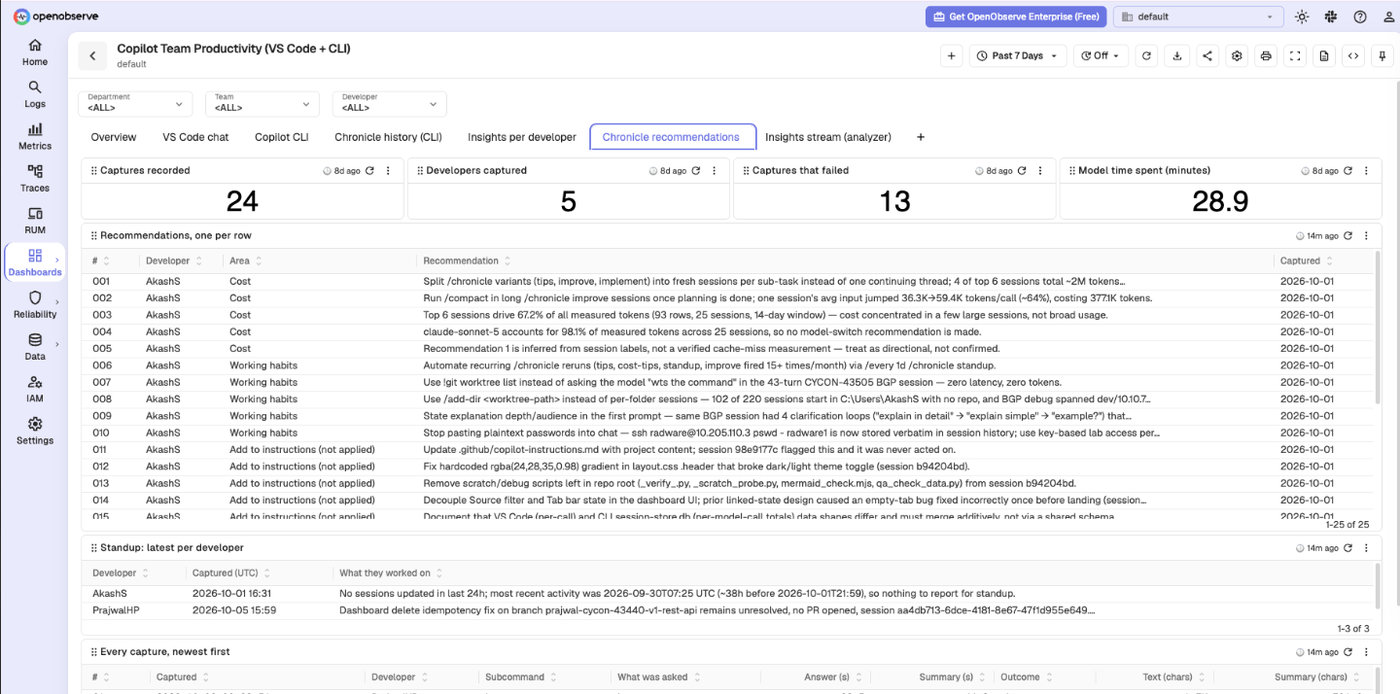Refresh the Developers captured panel
The height and width of the screenshot is (694, 1400).
tap(696, 171)
